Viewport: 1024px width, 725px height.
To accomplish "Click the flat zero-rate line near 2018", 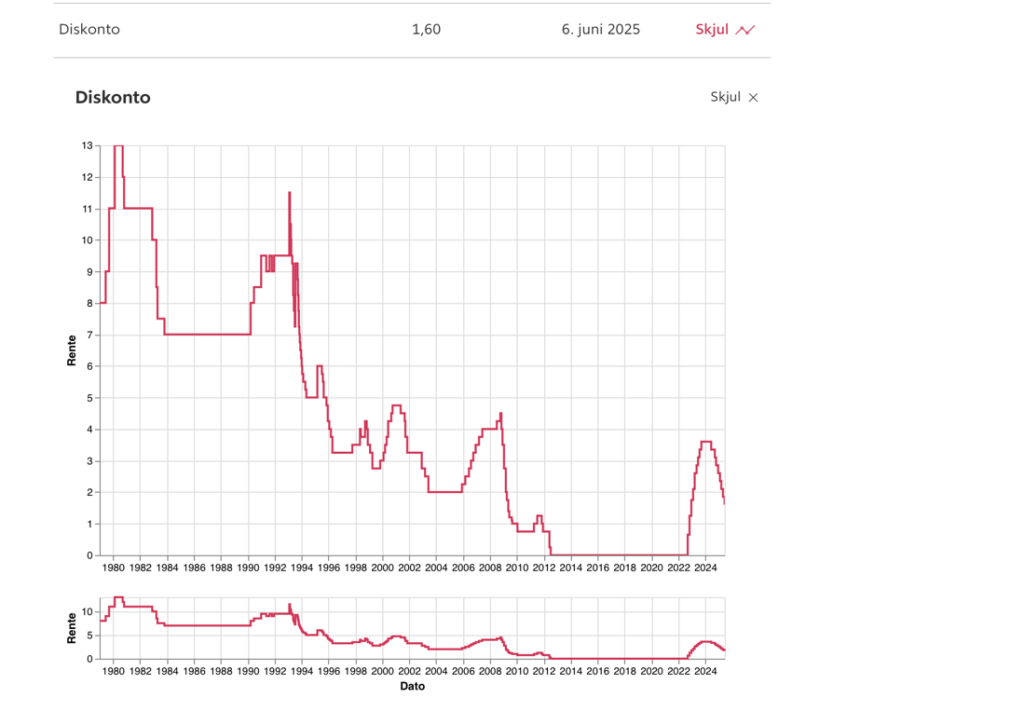I will pos(624,554).
